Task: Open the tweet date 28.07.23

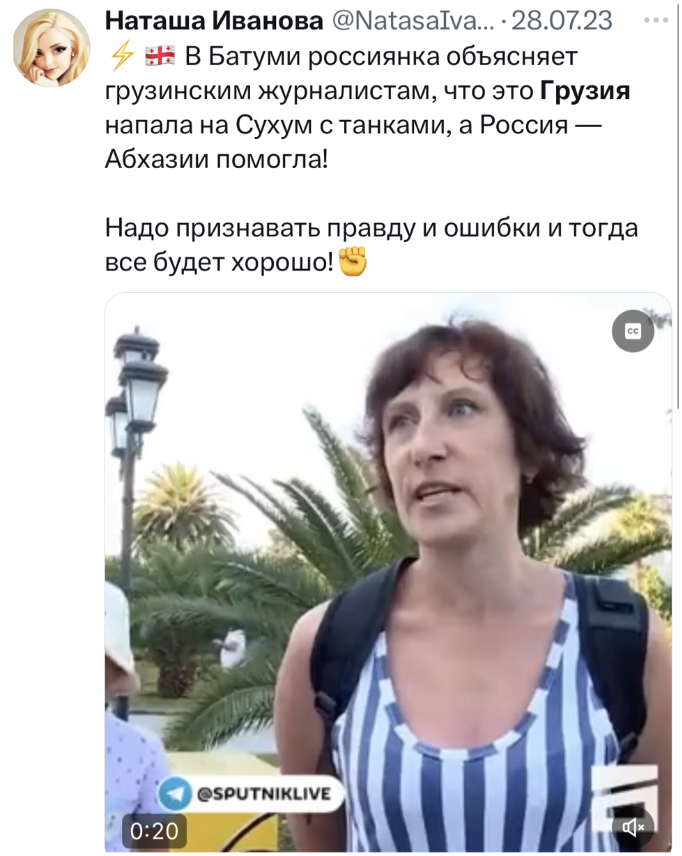Action: (562, 21)
